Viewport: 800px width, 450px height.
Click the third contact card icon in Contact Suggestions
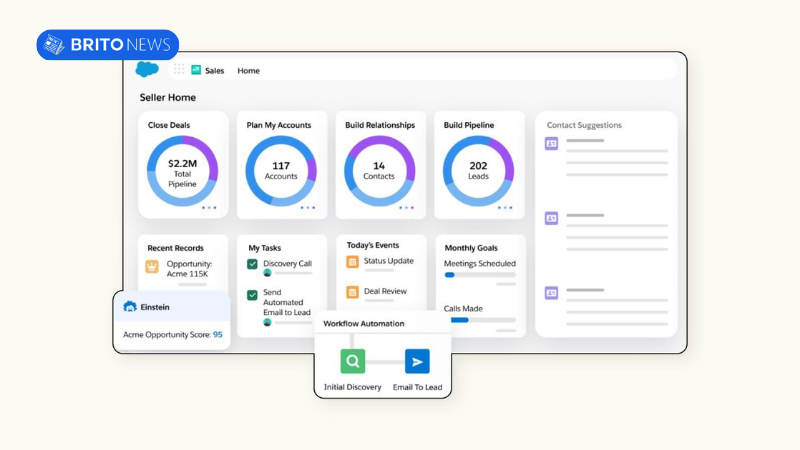pos(552,293)
